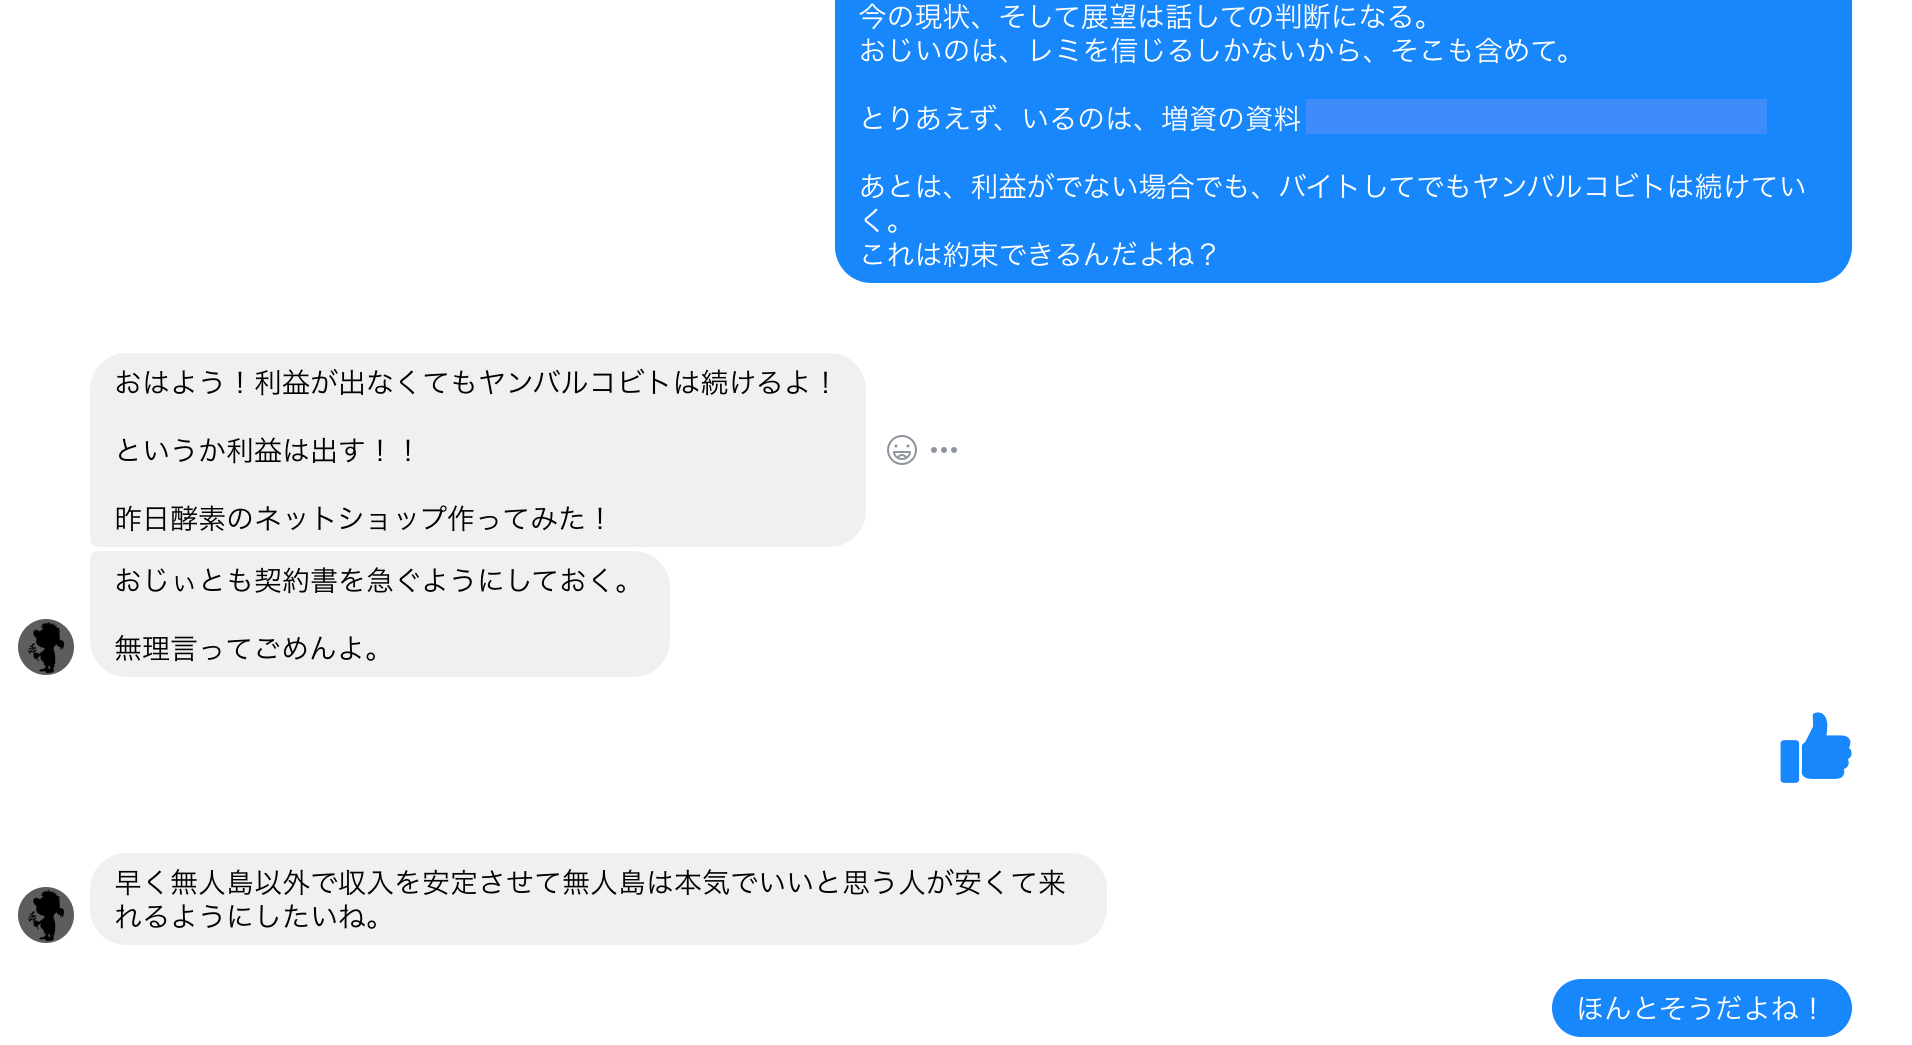
Task: Click the 早く無人島以外で収入を安定させて message bubble
Action: (x=598, y=899)
